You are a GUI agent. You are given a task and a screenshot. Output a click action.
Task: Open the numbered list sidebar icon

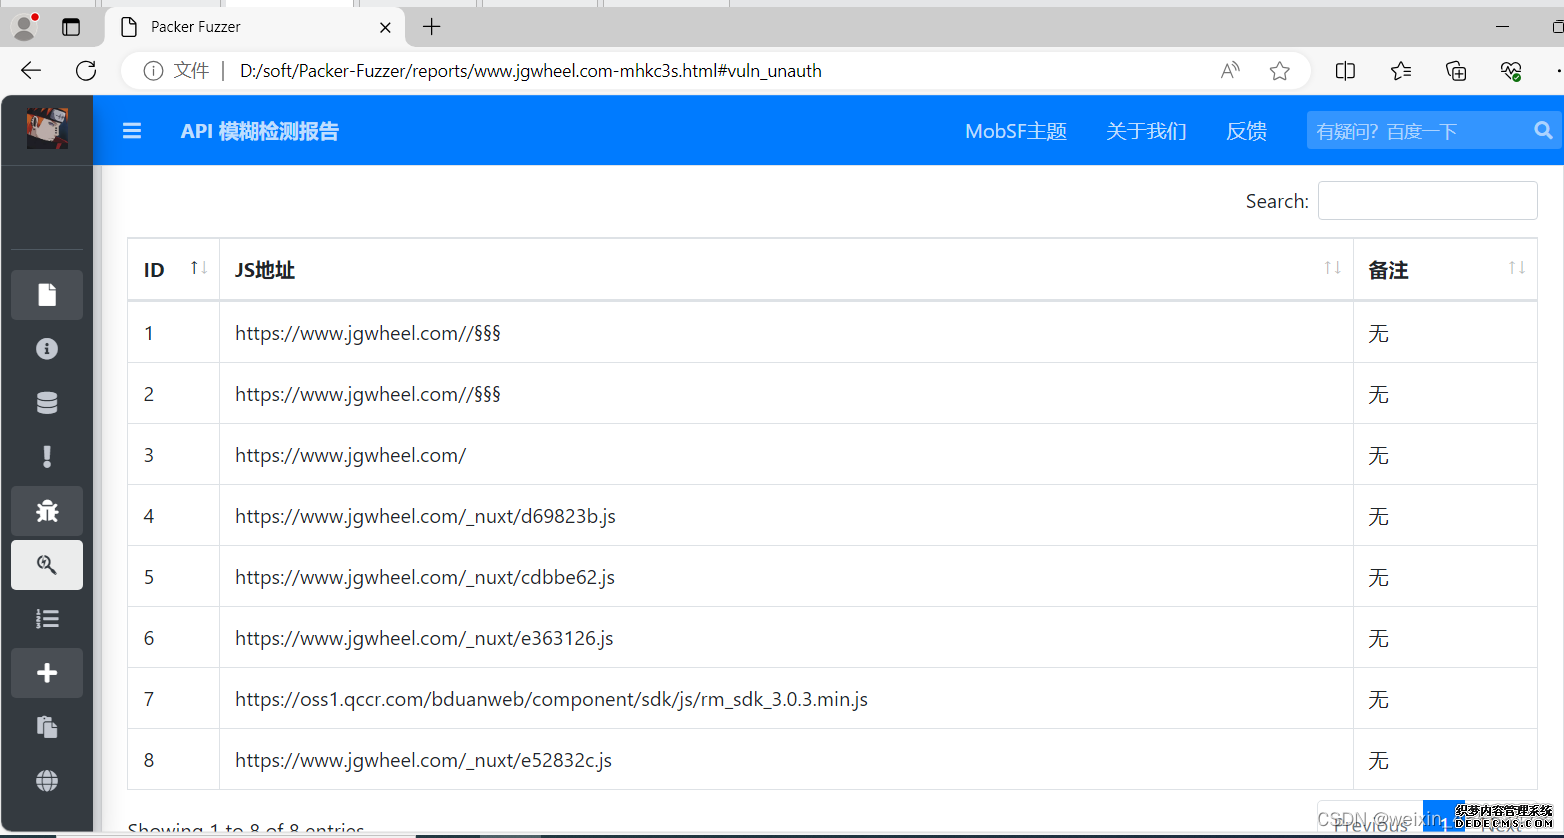tap(47, 619)
